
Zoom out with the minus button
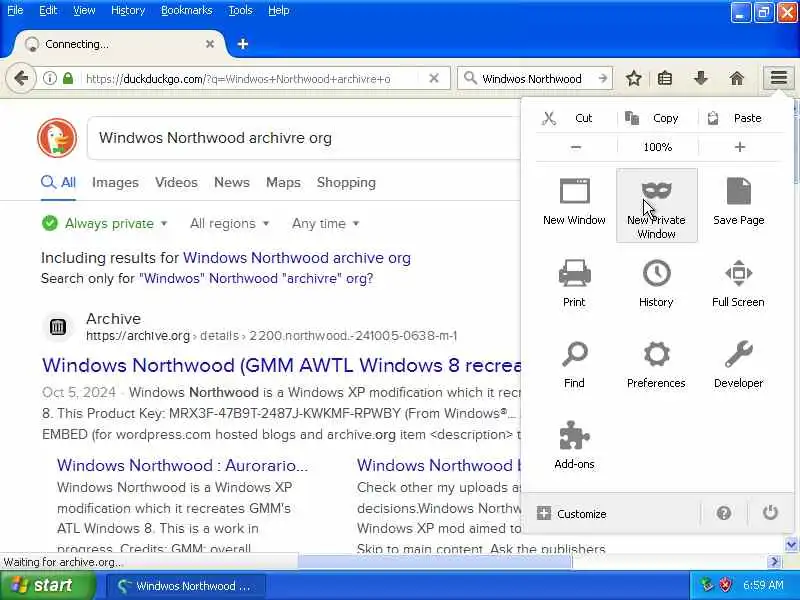pos(576,147)
